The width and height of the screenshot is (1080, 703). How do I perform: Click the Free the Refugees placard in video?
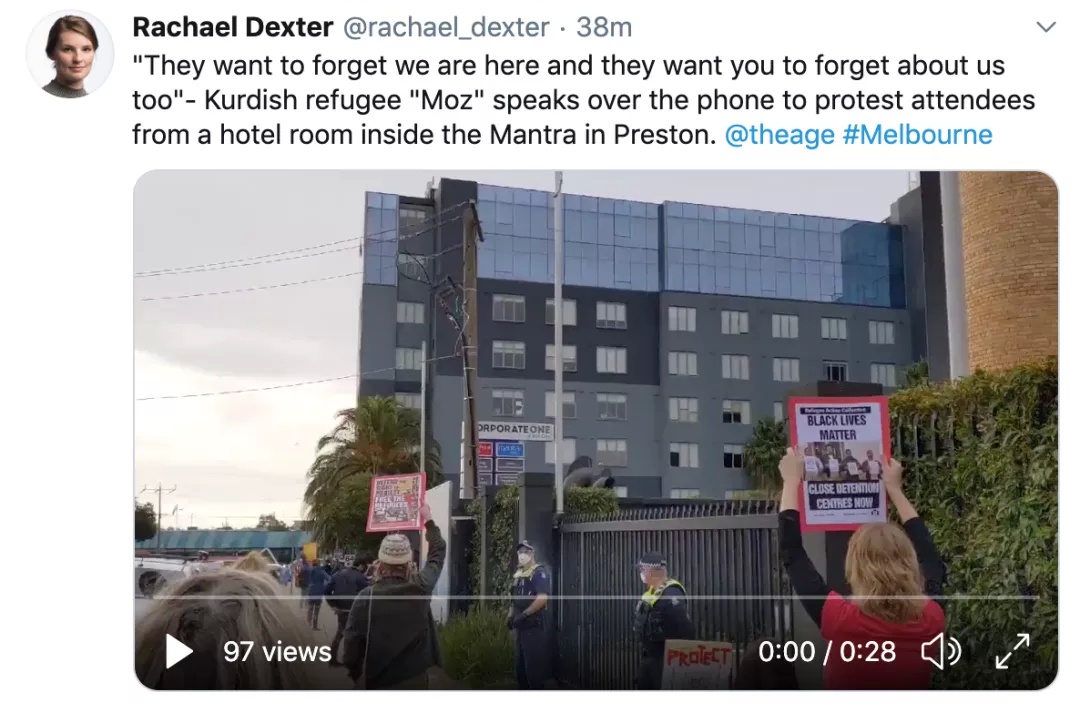(x=395, y=502)
